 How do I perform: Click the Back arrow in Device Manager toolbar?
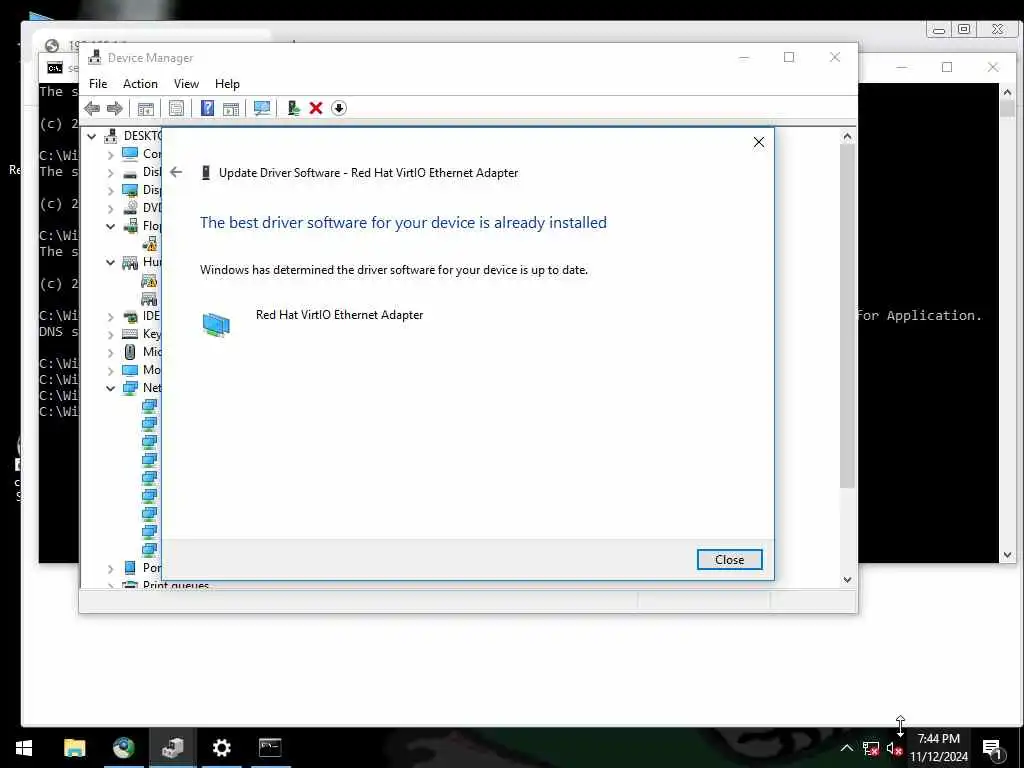[x=92, y=108]
